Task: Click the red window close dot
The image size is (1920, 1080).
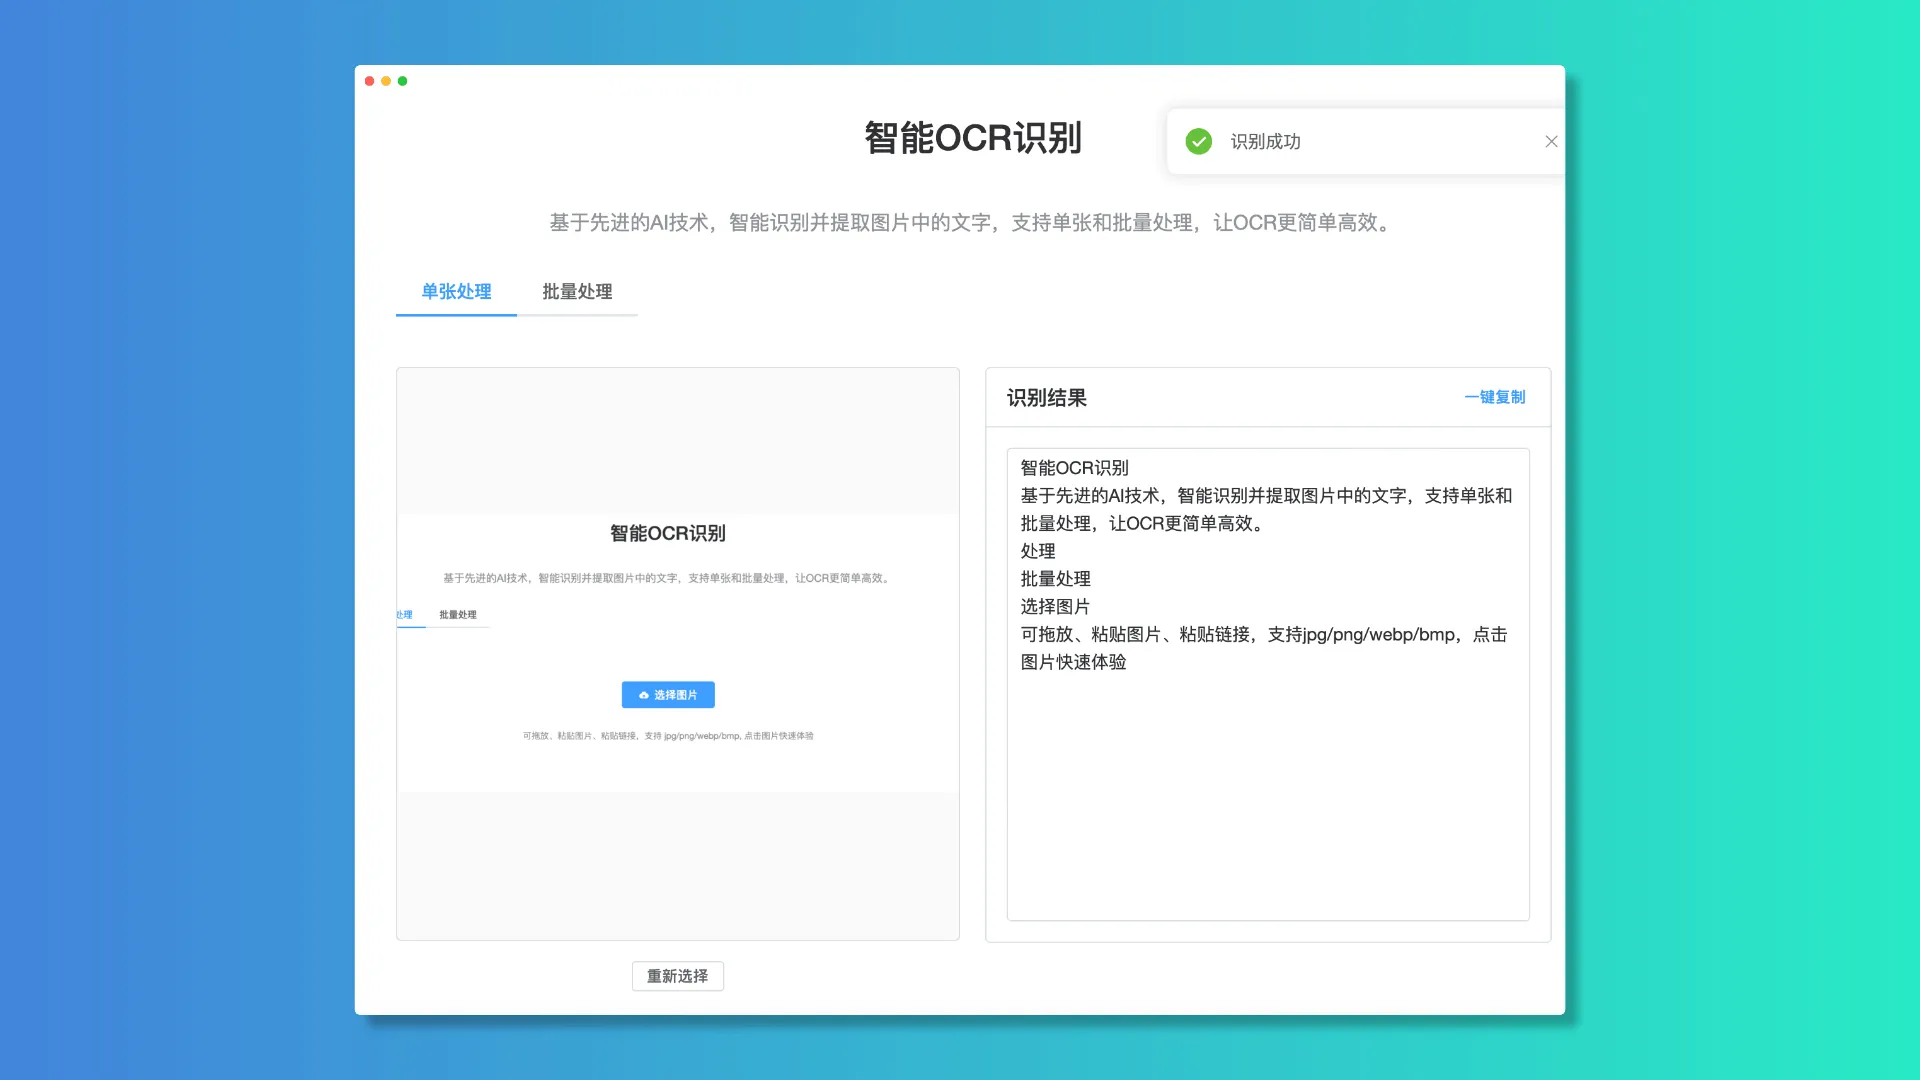Action: pos(370,81)
